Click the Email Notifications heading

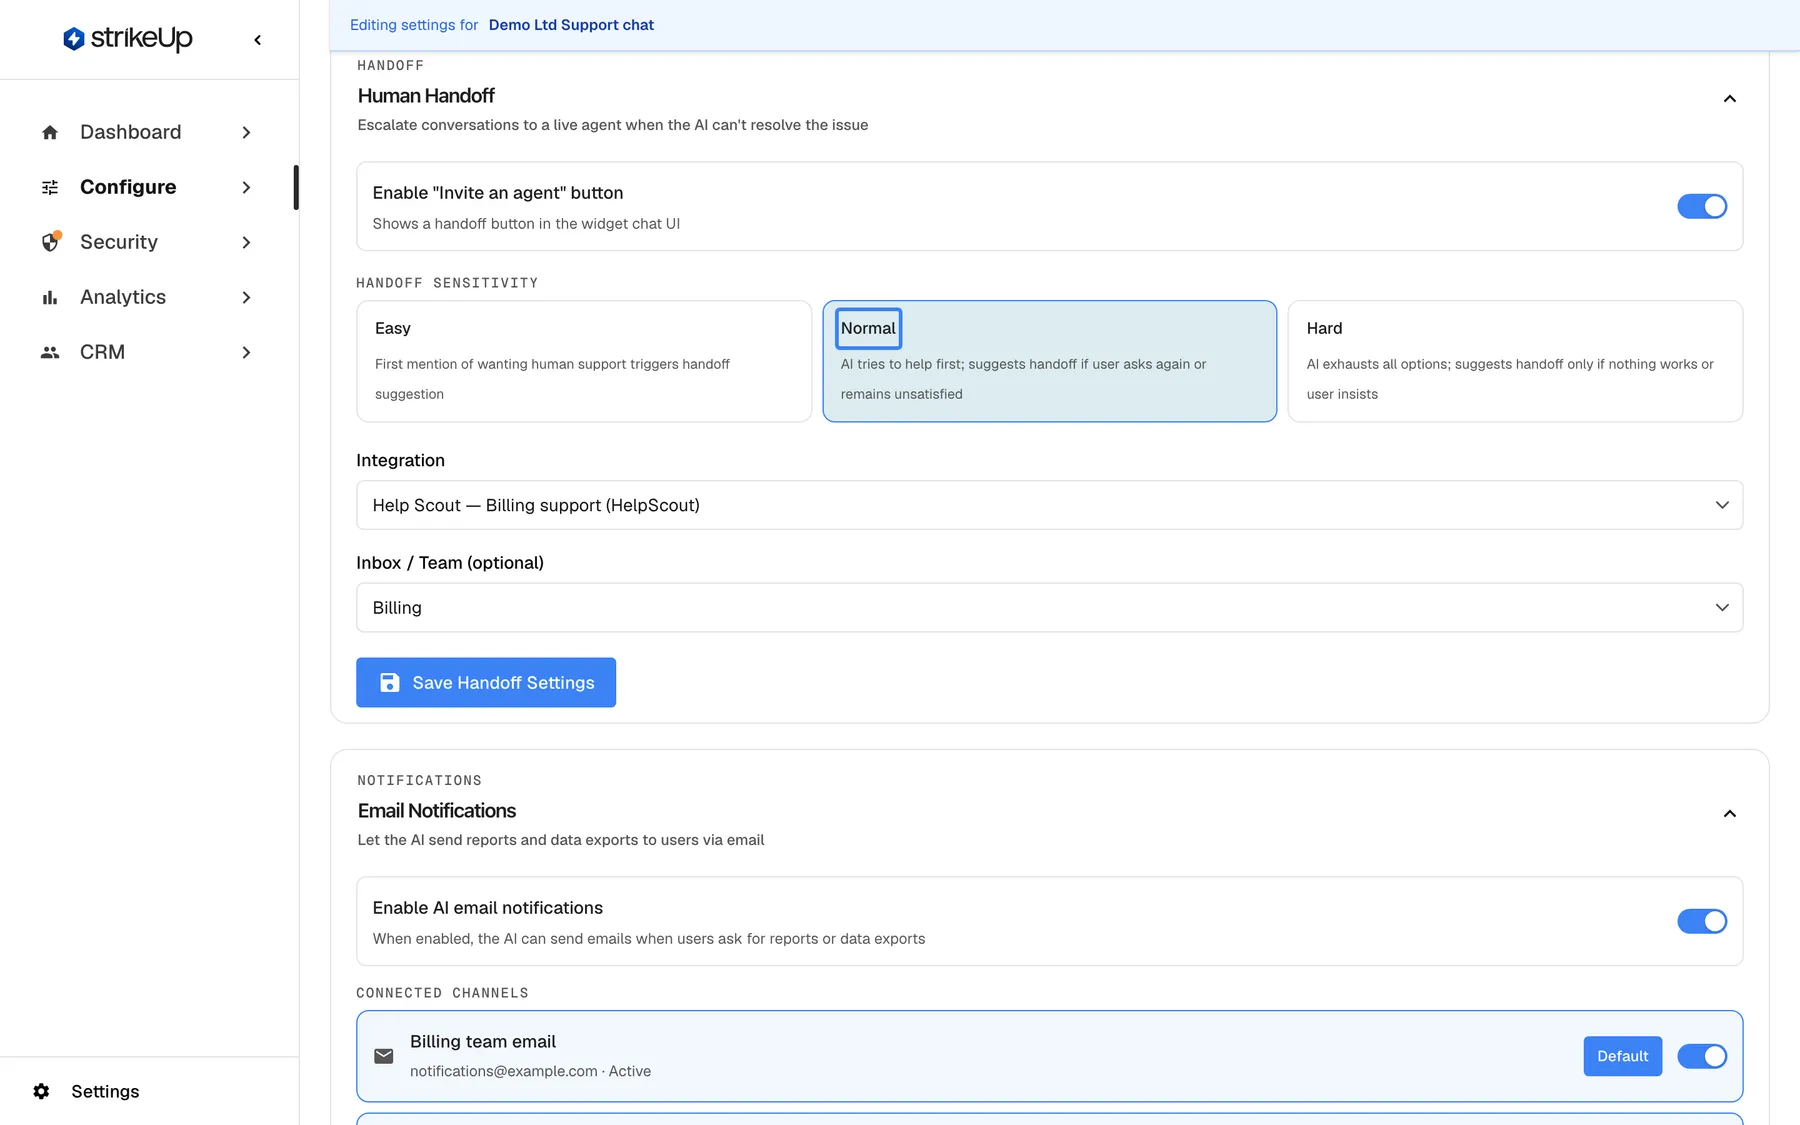coord(437,811)
